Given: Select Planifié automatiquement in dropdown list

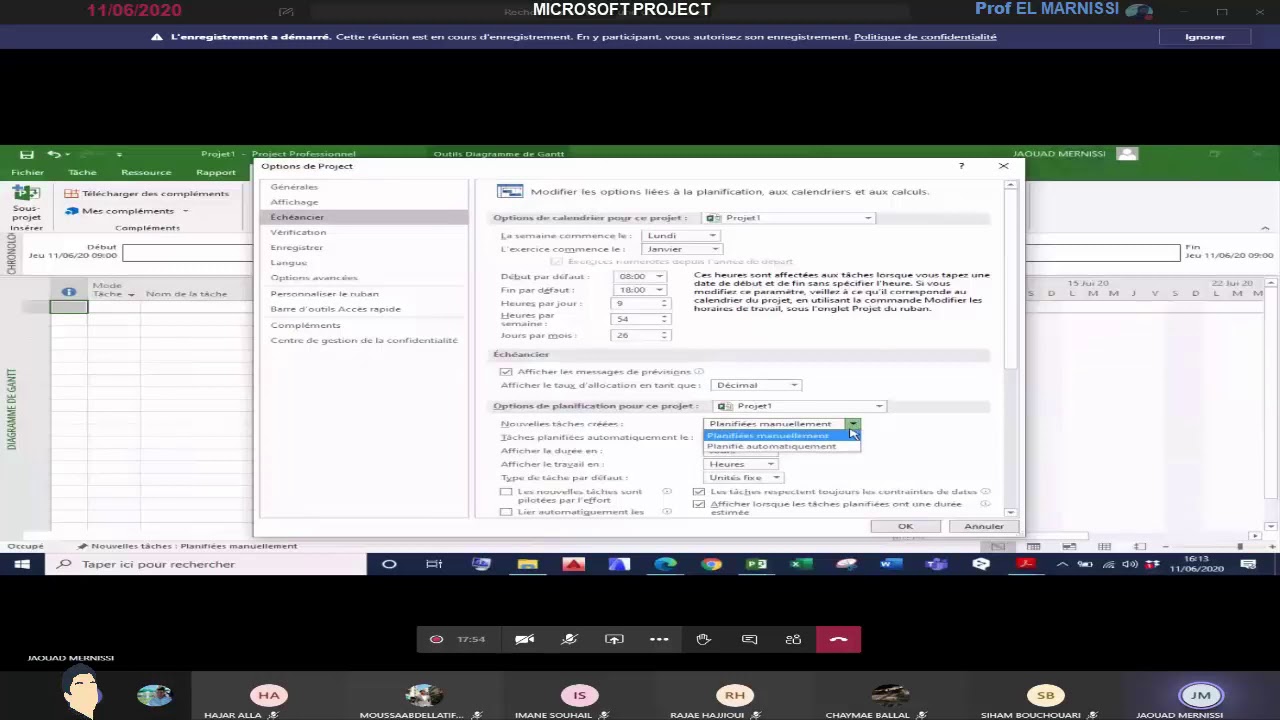Looking at the screenshot, I should (781, 446).
